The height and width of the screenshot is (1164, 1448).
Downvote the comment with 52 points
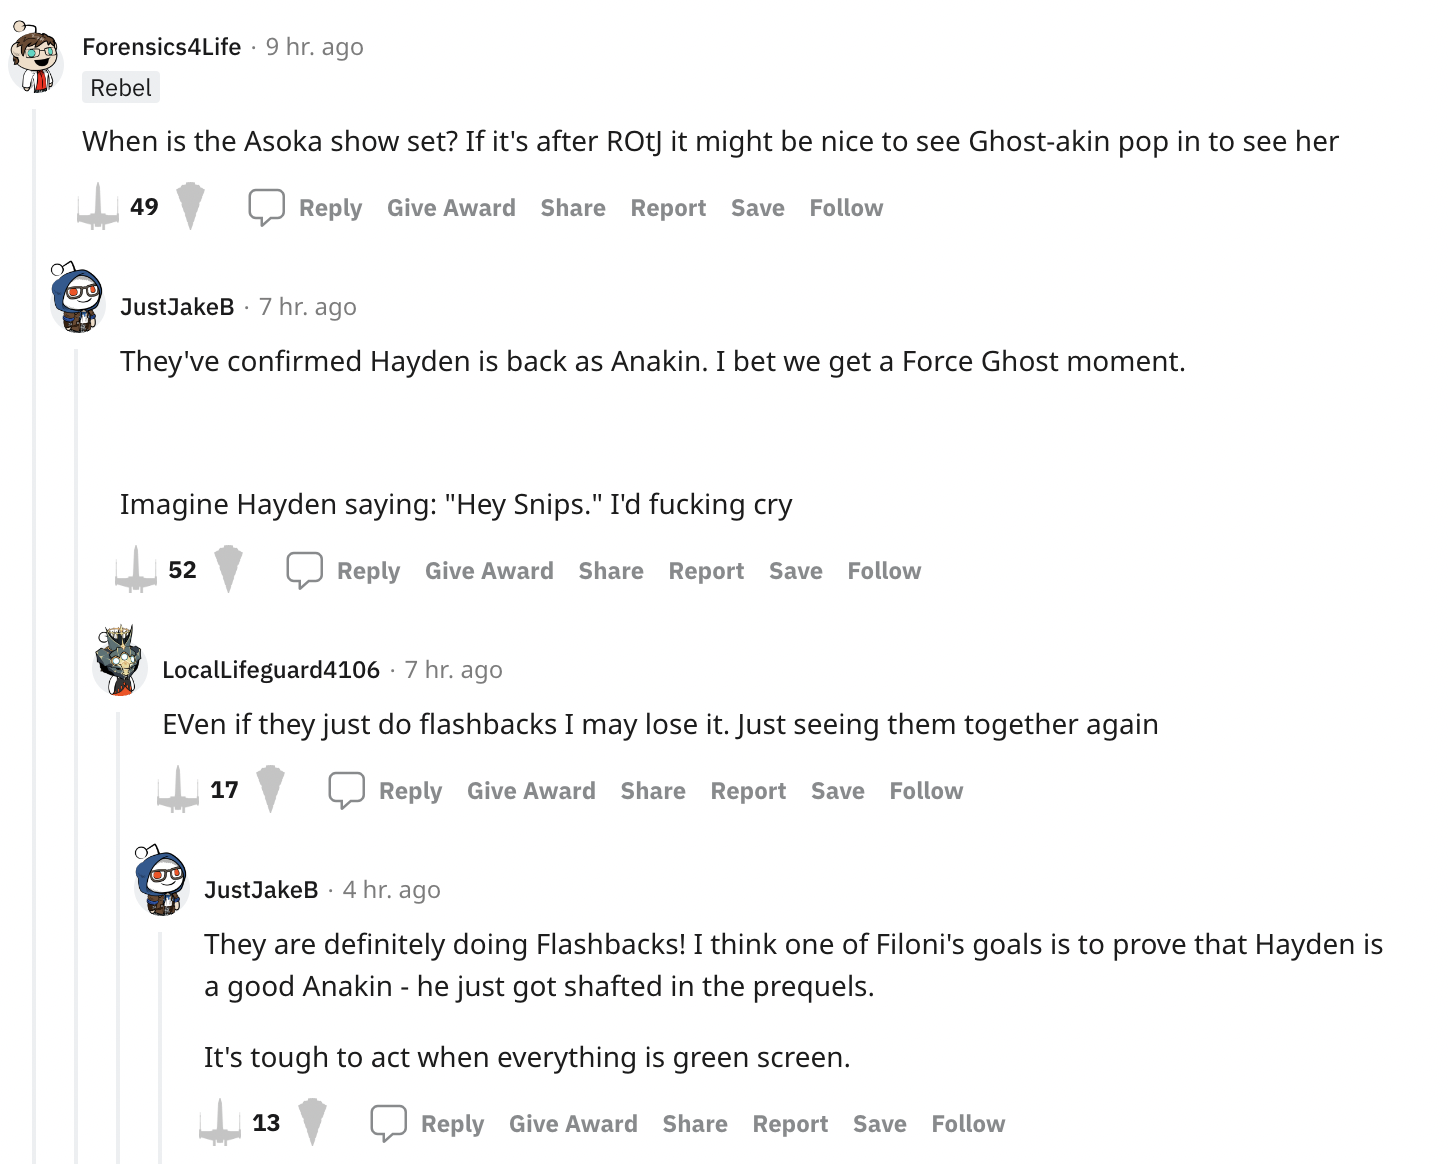(x=228, y=570)
